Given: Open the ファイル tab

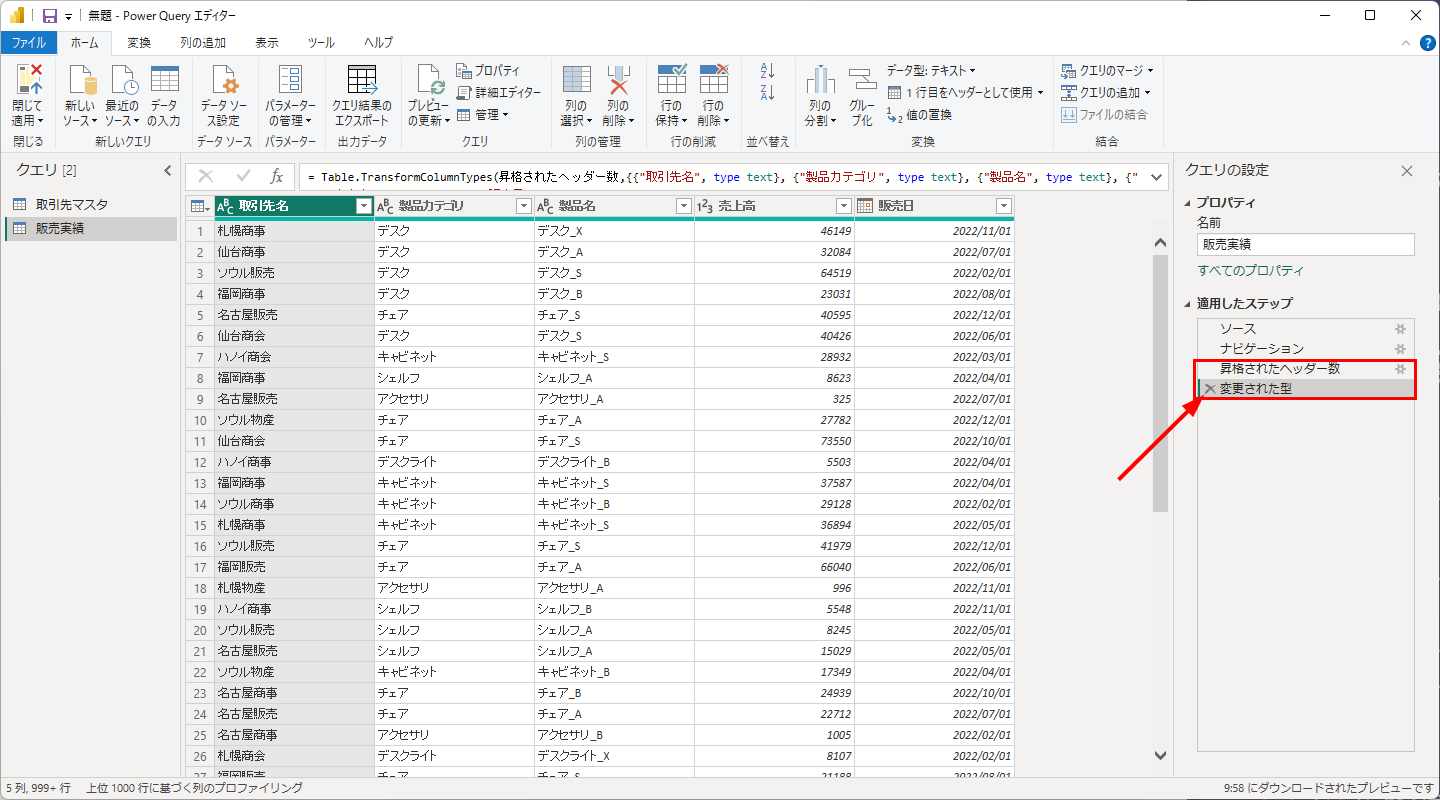Looking at the screenshot, I should [28, 43].
